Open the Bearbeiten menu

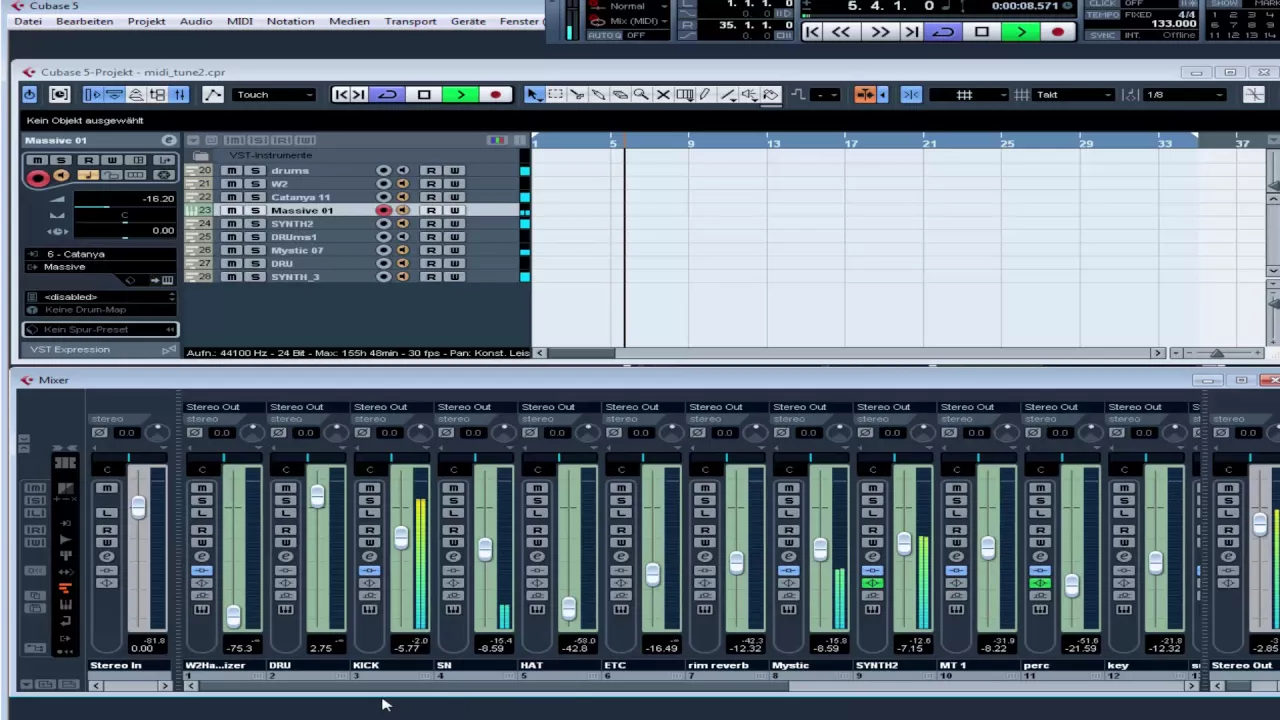pos(84,21)
